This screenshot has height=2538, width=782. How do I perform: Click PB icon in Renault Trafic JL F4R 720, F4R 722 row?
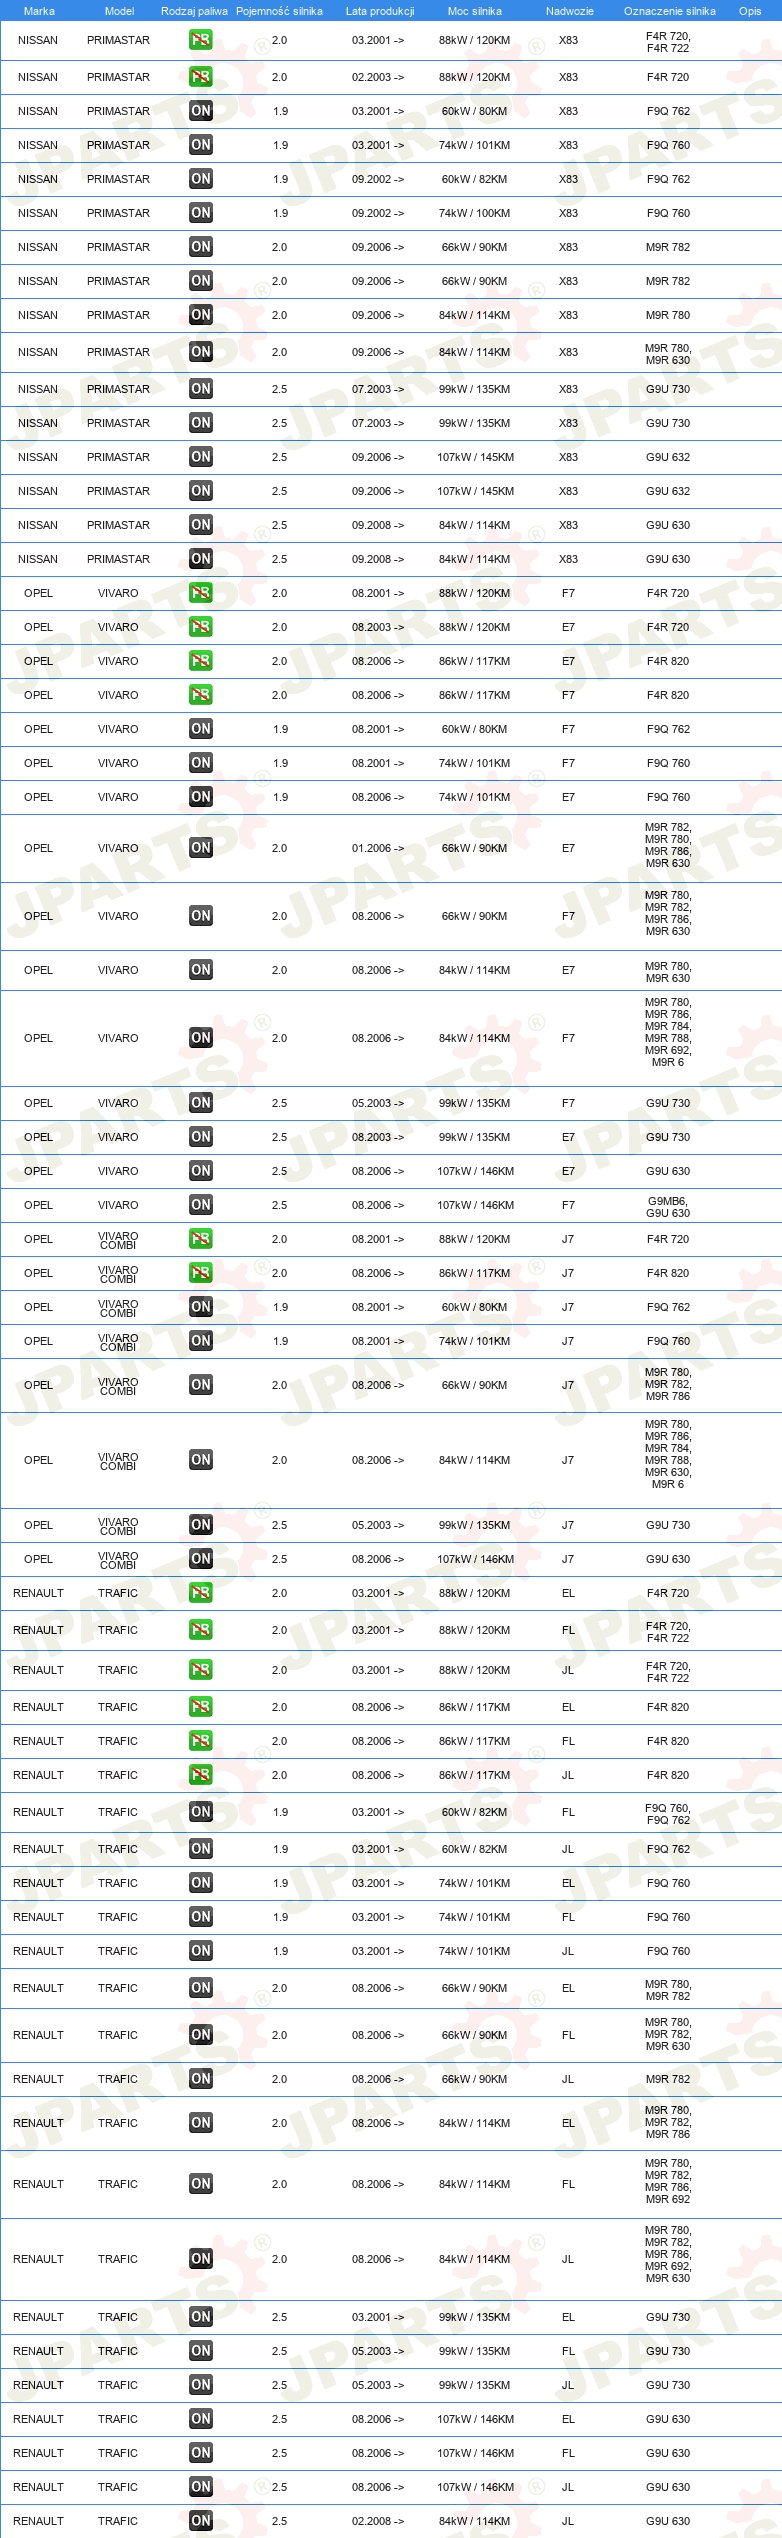pyautogui.click(x=201, y=1670)
